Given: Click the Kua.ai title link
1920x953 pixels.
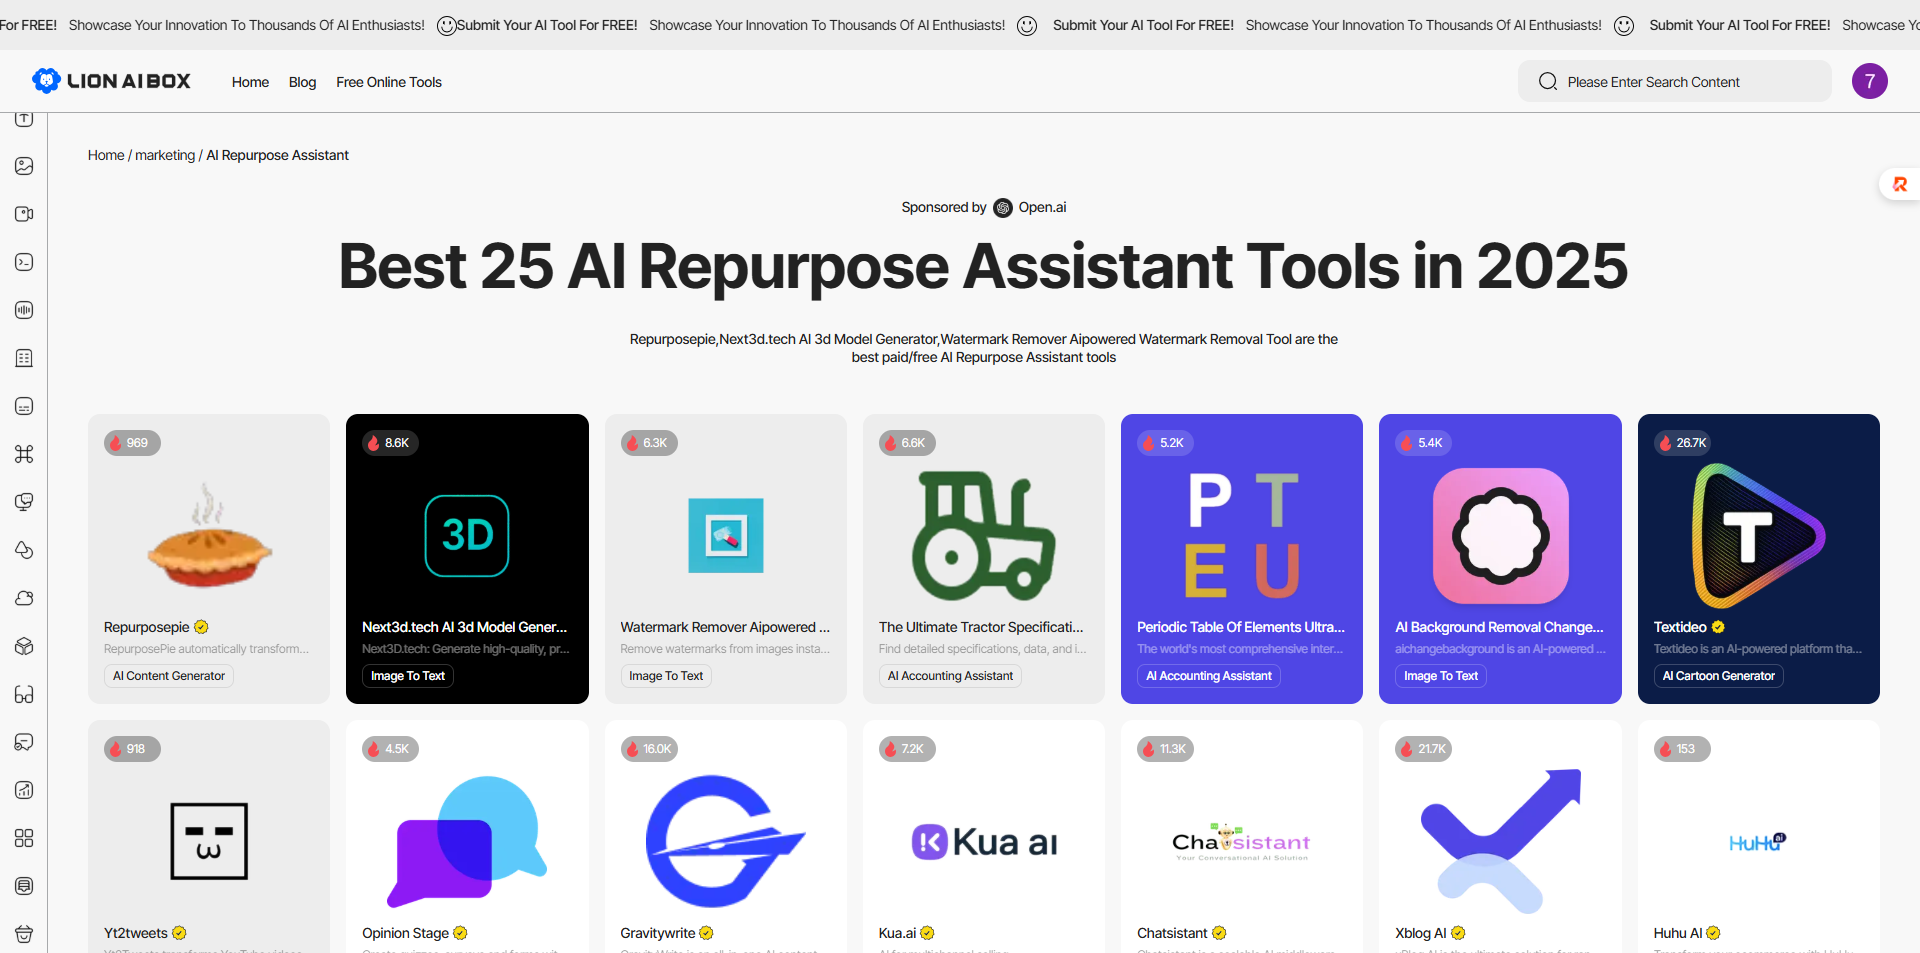Looking at the screenshot, I should [897, 933].
